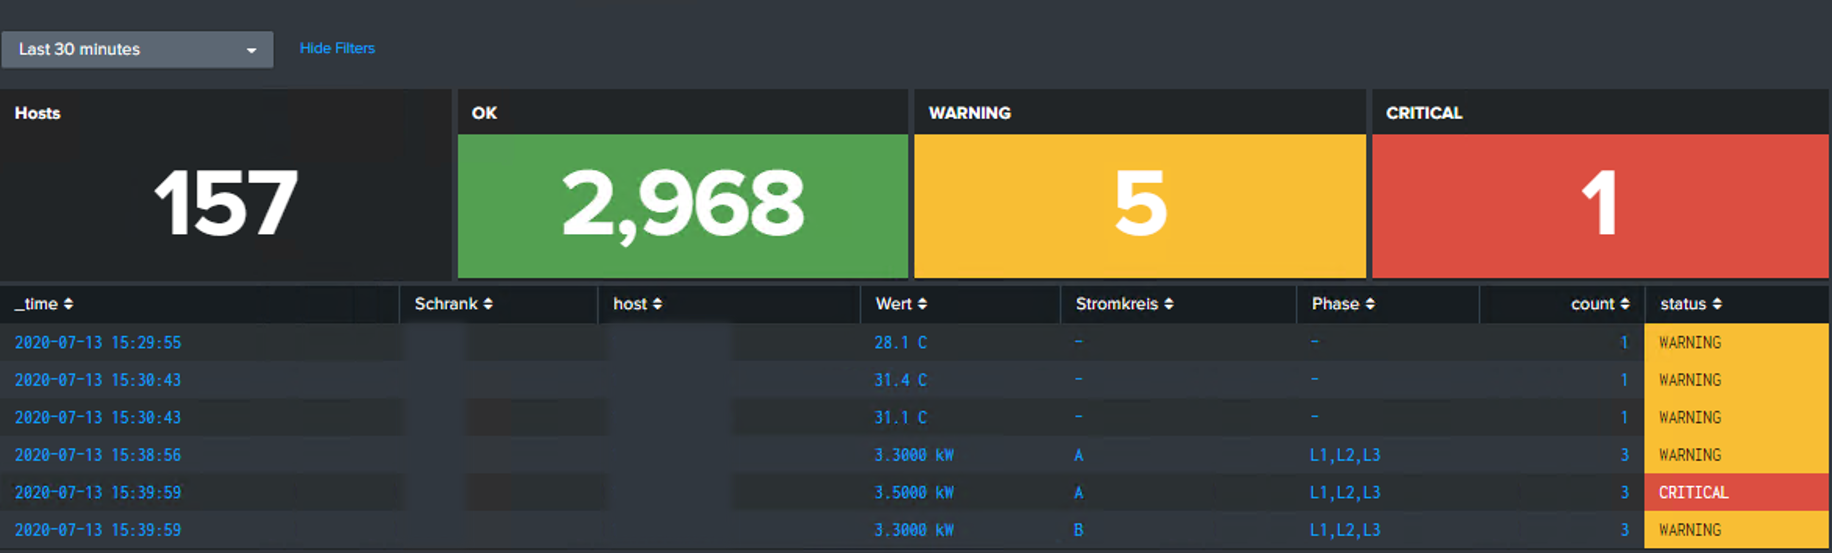The height and width of the screenshot is (554, 1832).
Task: Click Stromkreis B in the last row
Action: 1078,530
